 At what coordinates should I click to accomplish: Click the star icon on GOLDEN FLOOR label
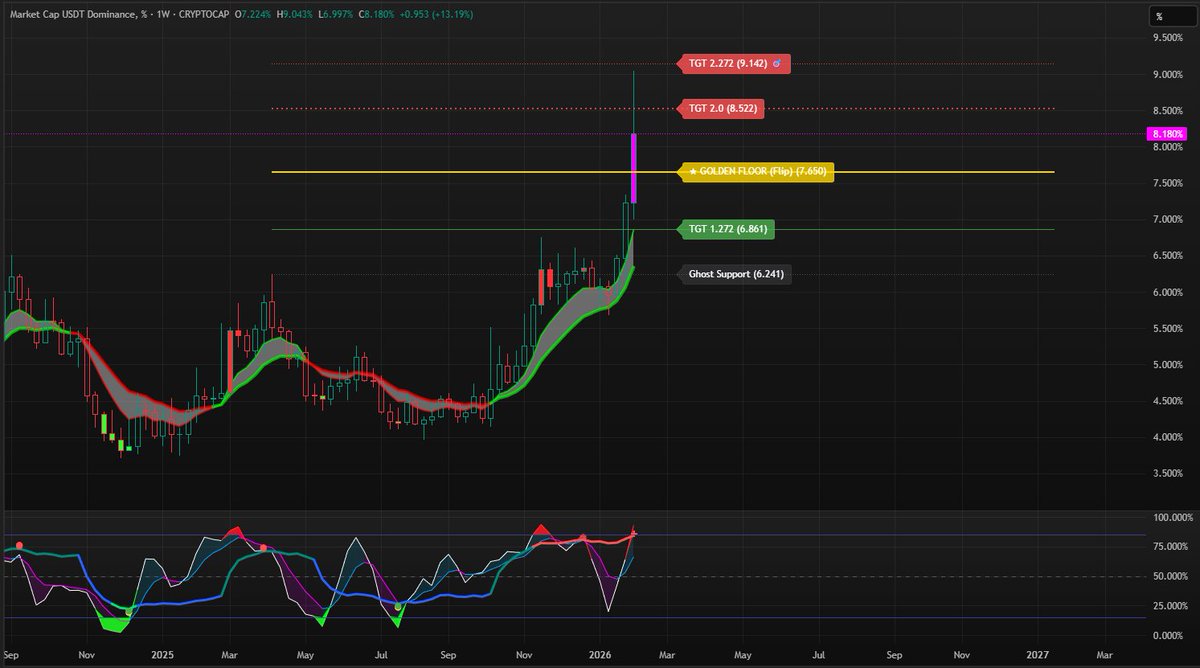693,172
